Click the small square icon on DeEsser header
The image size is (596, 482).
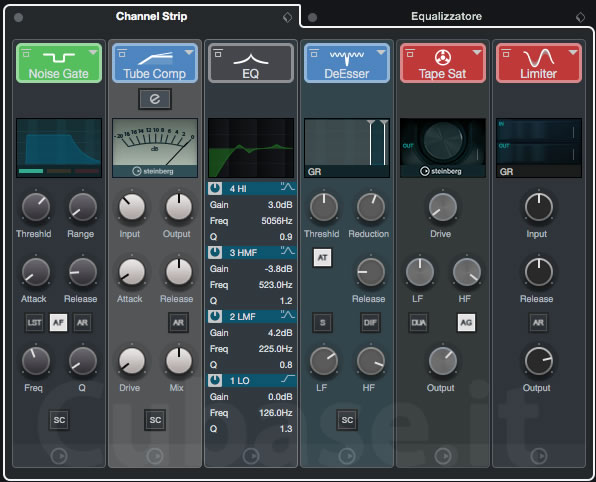[314, 53]
